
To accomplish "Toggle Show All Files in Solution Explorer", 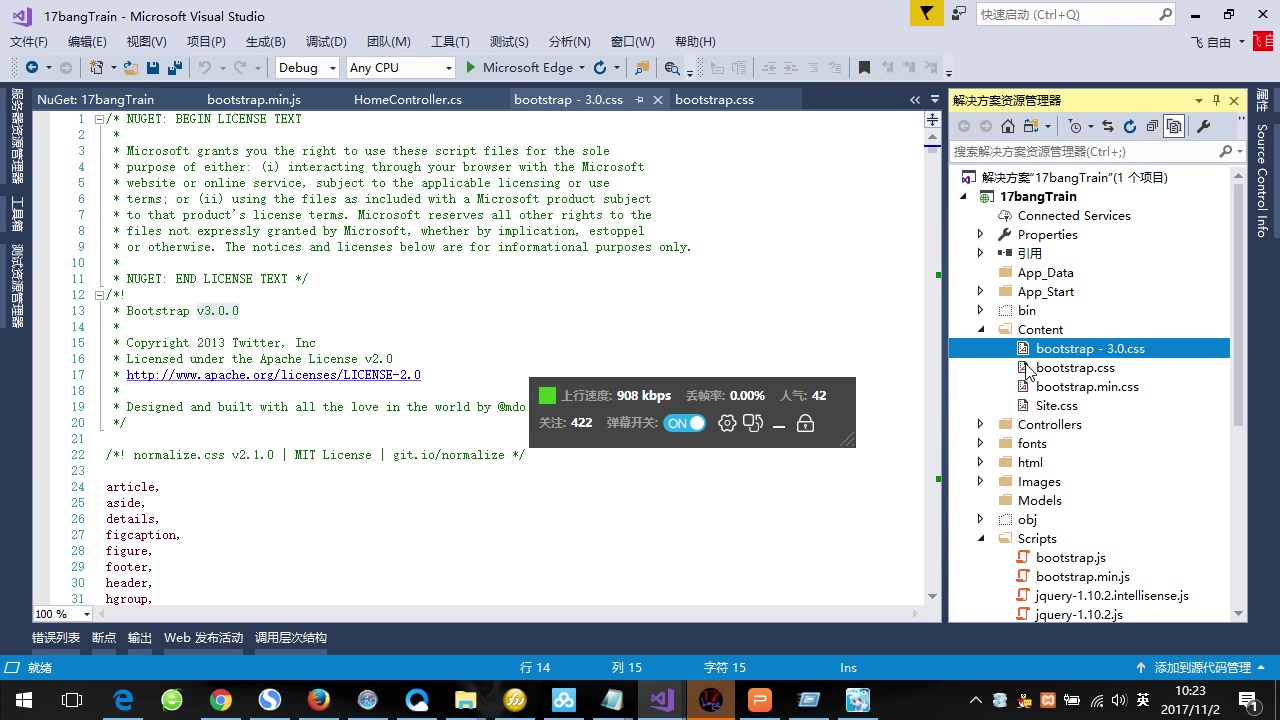I will pos(1174,126).
